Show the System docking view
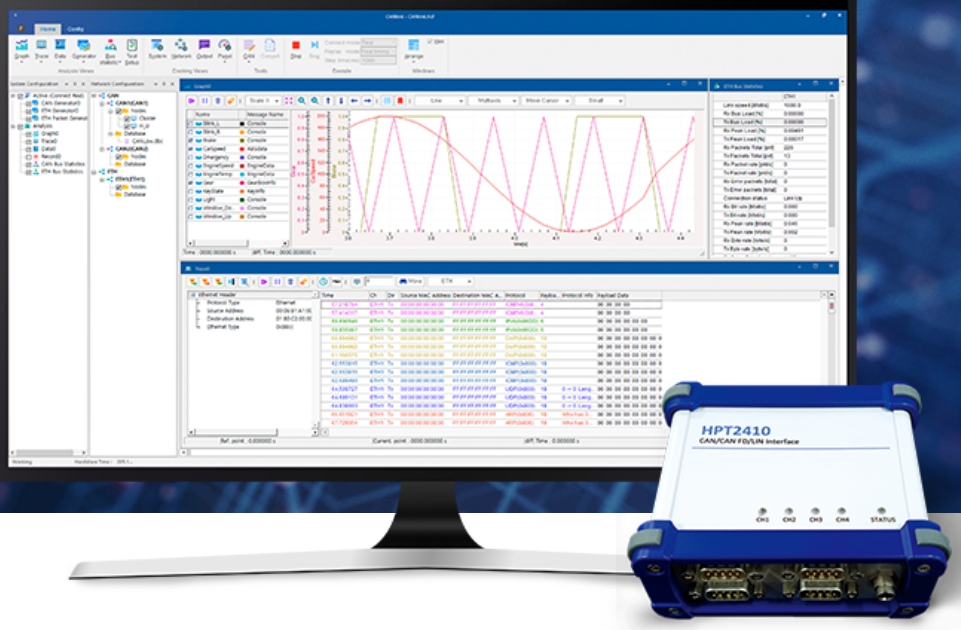This screenshot has width=961, height=630. [158, 49]
